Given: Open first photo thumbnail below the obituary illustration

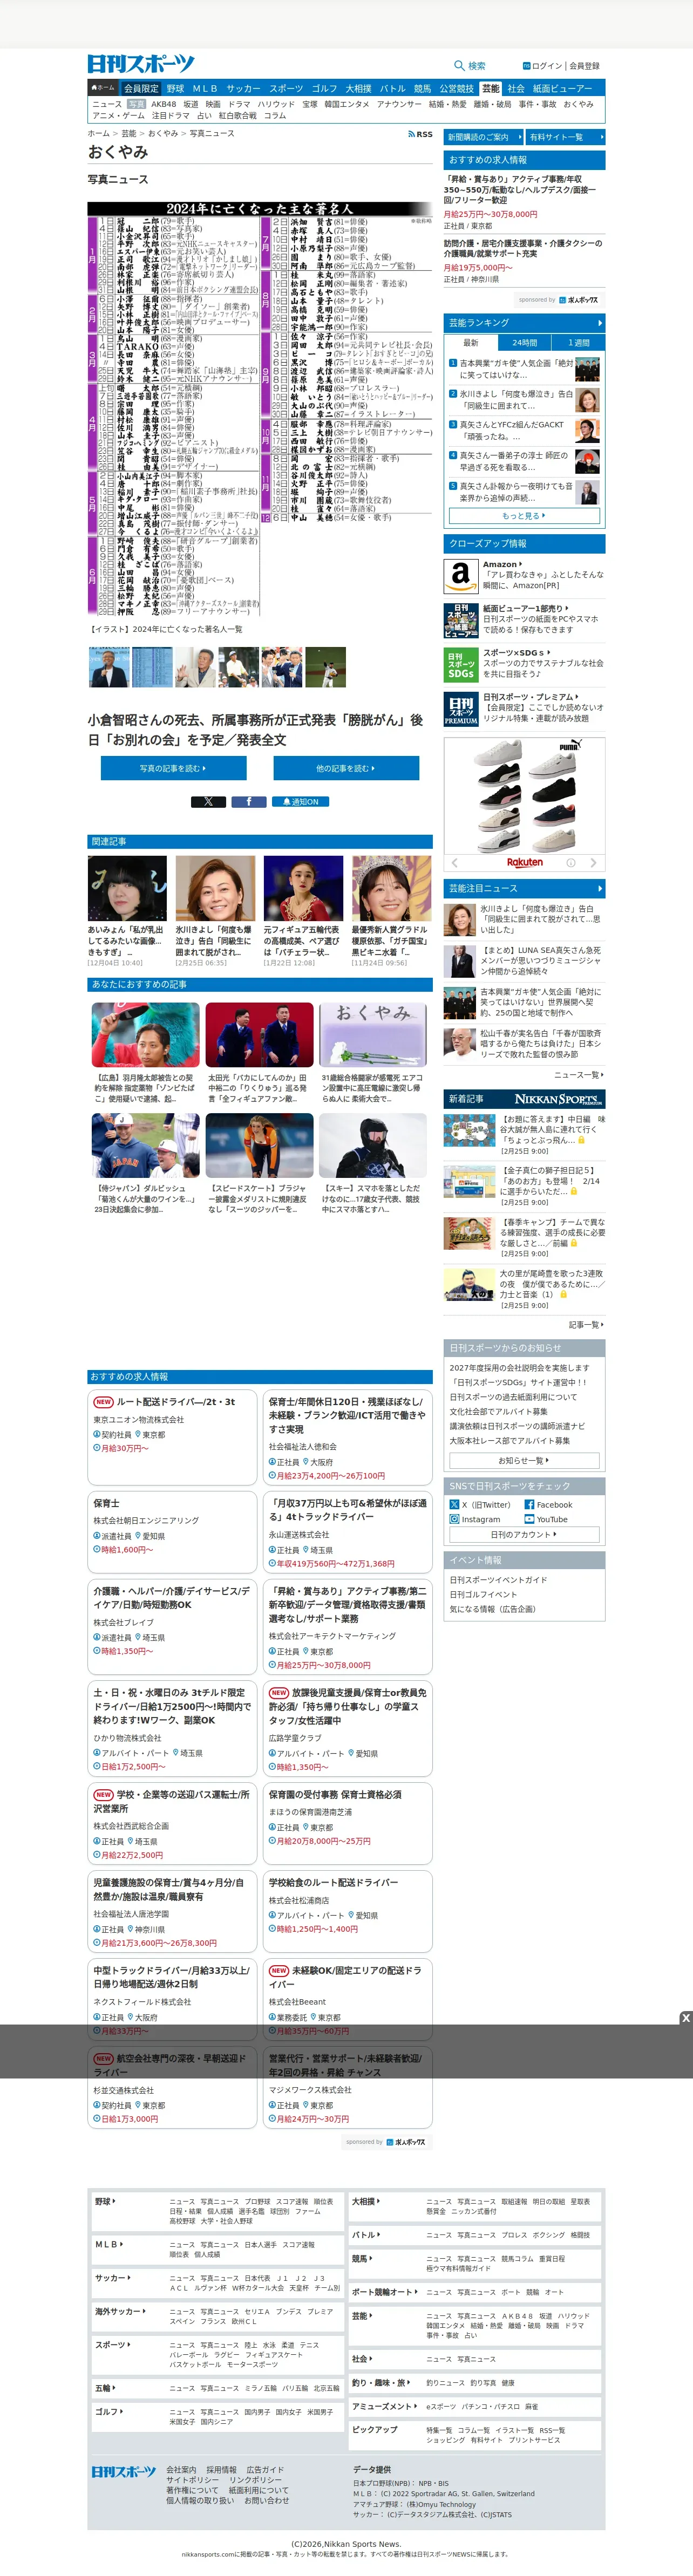Looking at the screenshot, I should click(109, 667).
